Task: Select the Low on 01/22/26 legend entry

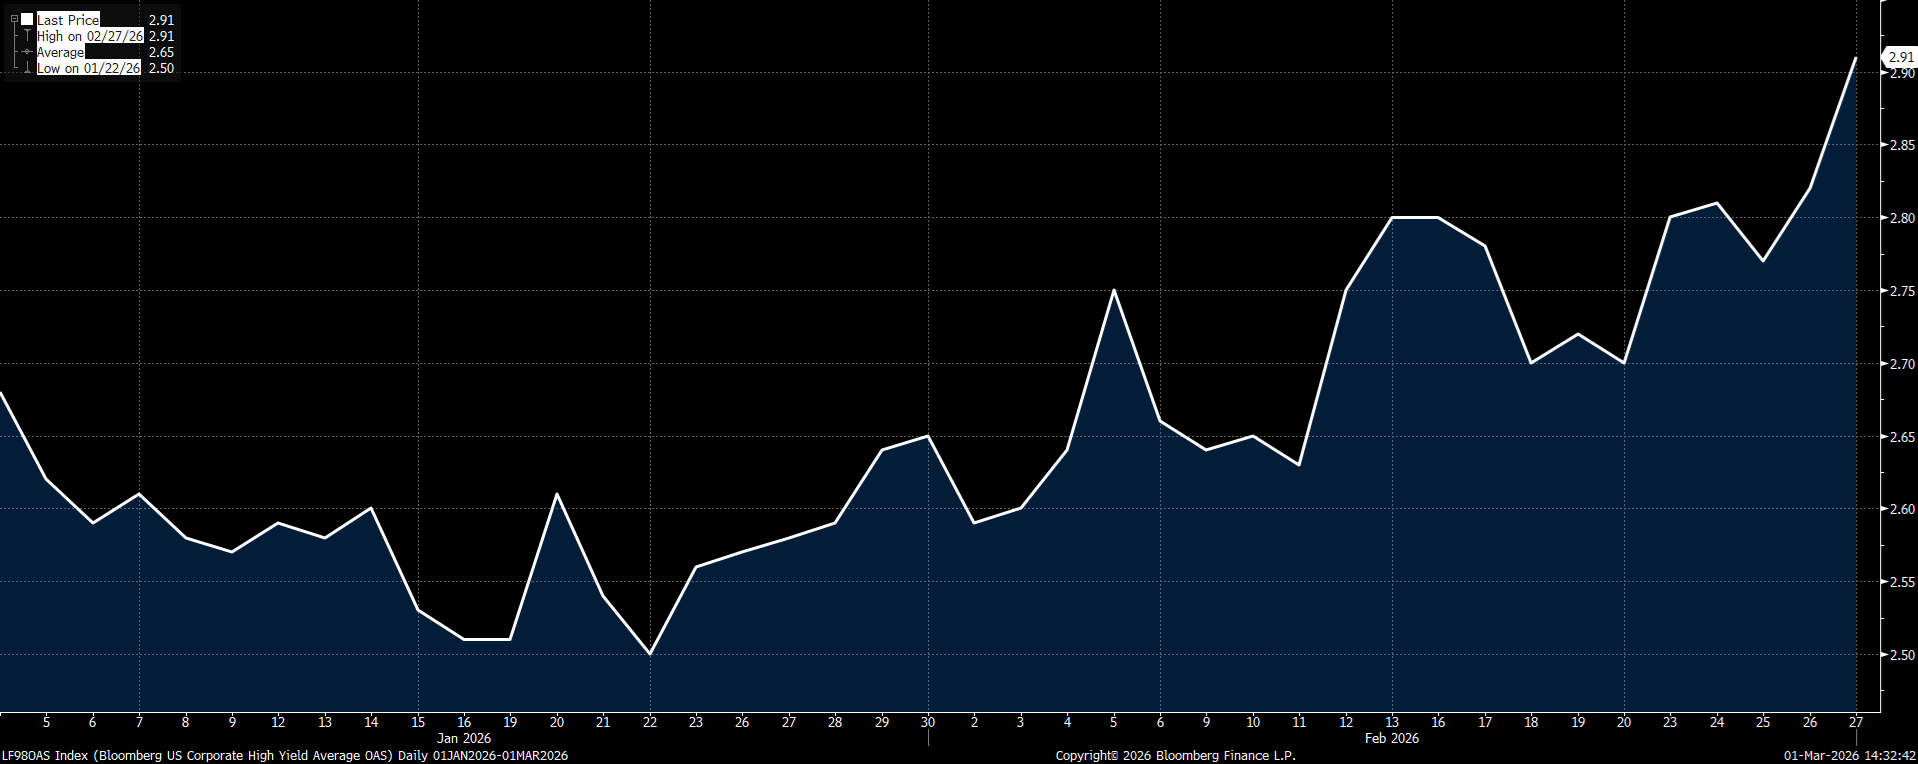Action: tap(88, 68)
